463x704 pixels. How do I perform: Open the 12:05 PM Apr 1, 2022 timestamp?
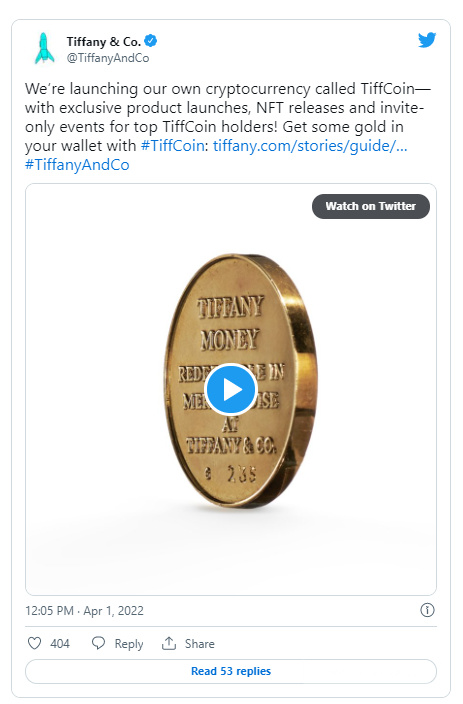coord(84,611)
